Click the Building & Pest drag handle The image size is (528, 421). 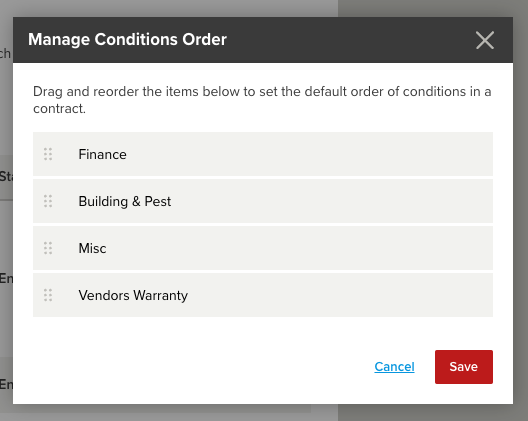click(x=48, y=201)
